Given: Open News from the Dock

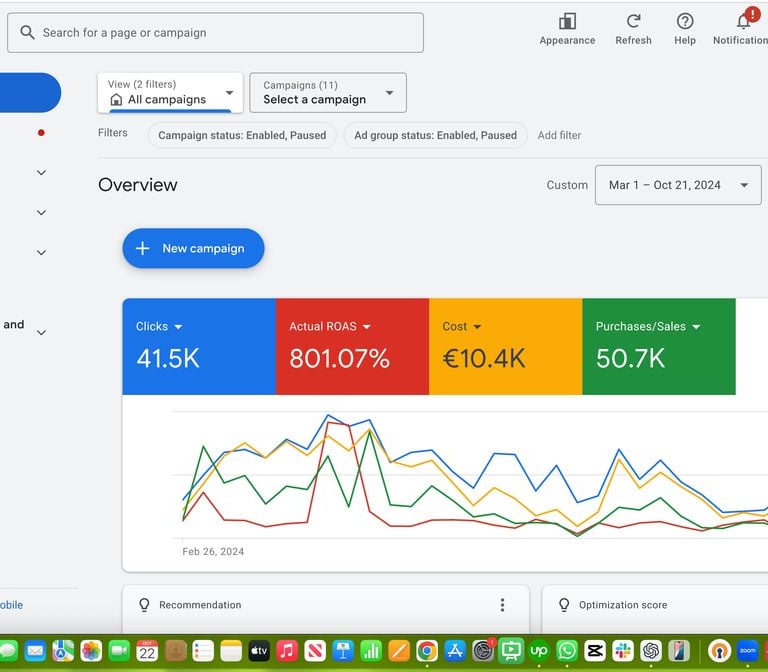Looking at the screenshot, I should click(x=315, y=651).
